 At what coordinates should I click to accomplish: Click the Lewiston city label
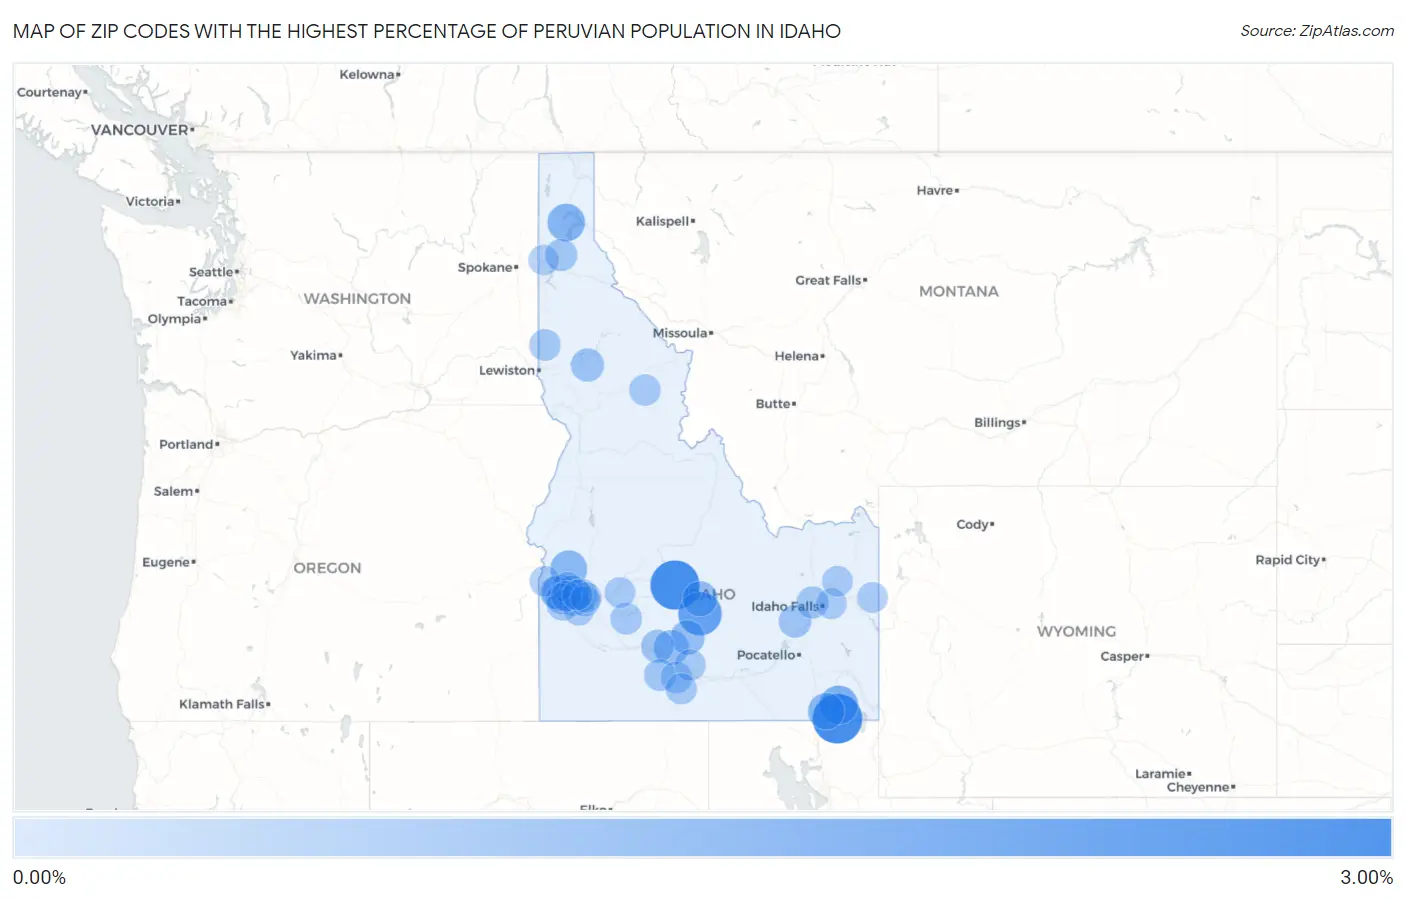(507, 370)
